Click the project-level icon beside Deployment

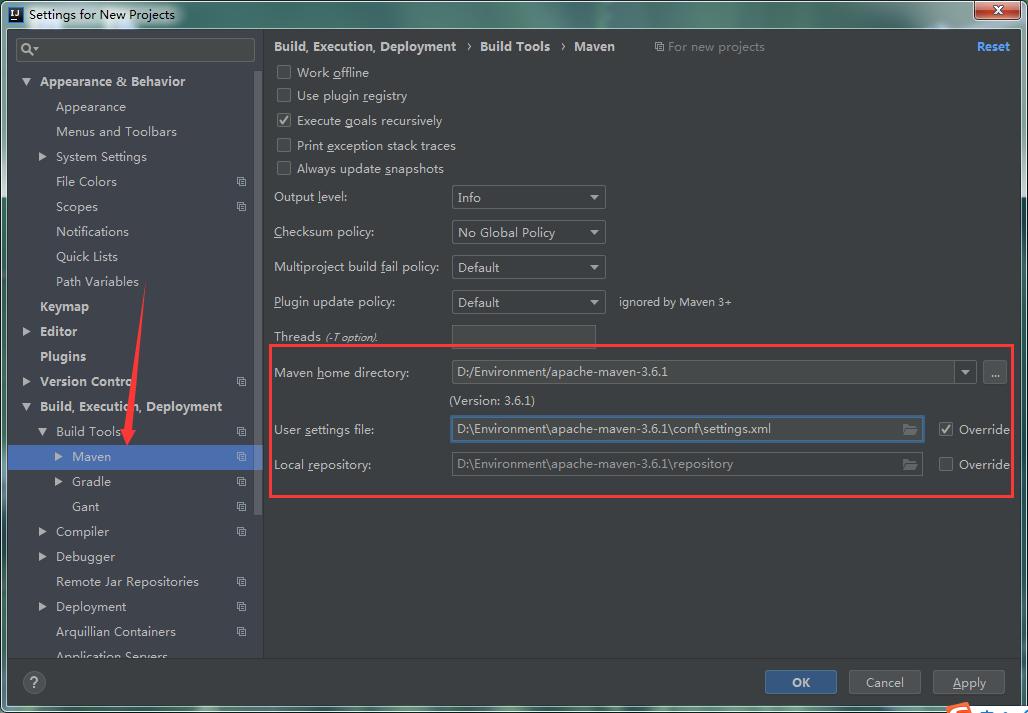tap(241, 606)
